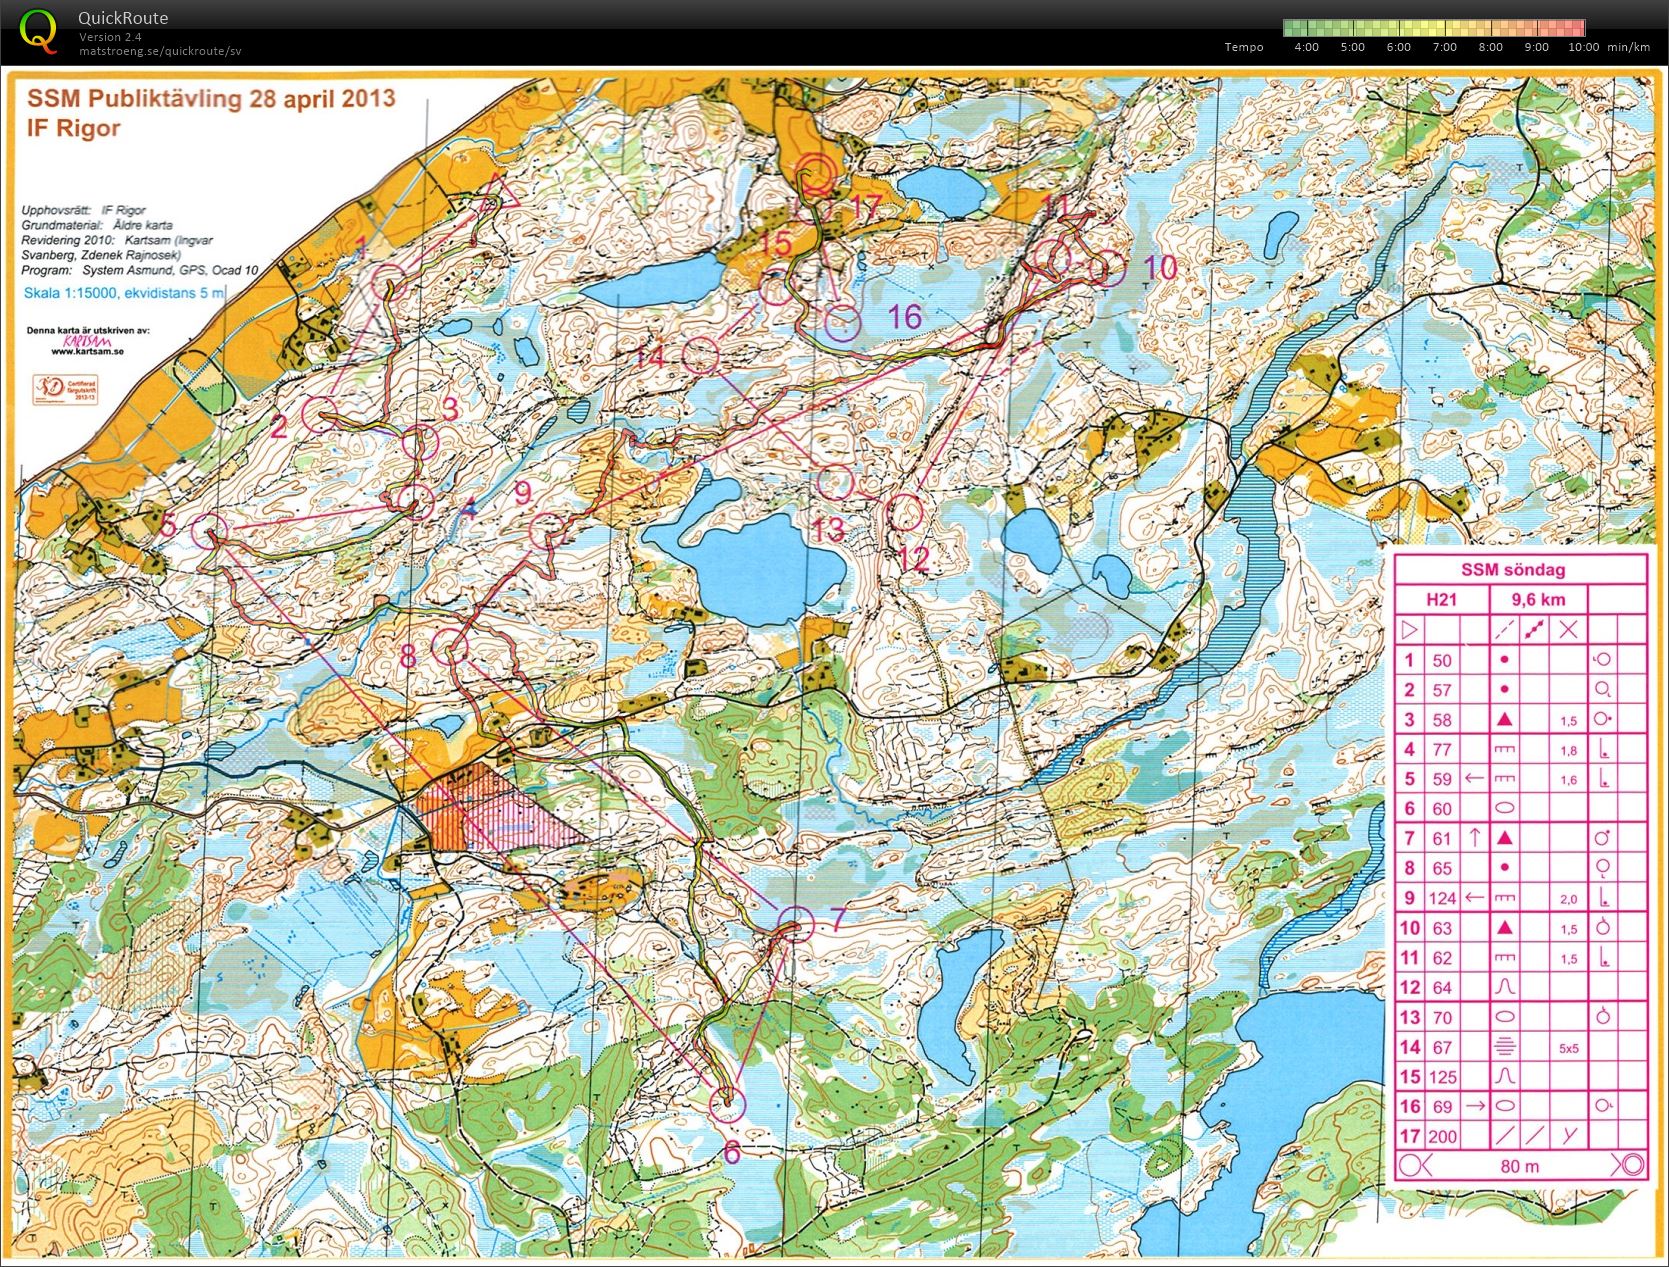Viewport: 1669px width, 1267px height.
Task: Click the 80 m finish distance cell
Action: pyautogui.click(x=1520, y=1166)
